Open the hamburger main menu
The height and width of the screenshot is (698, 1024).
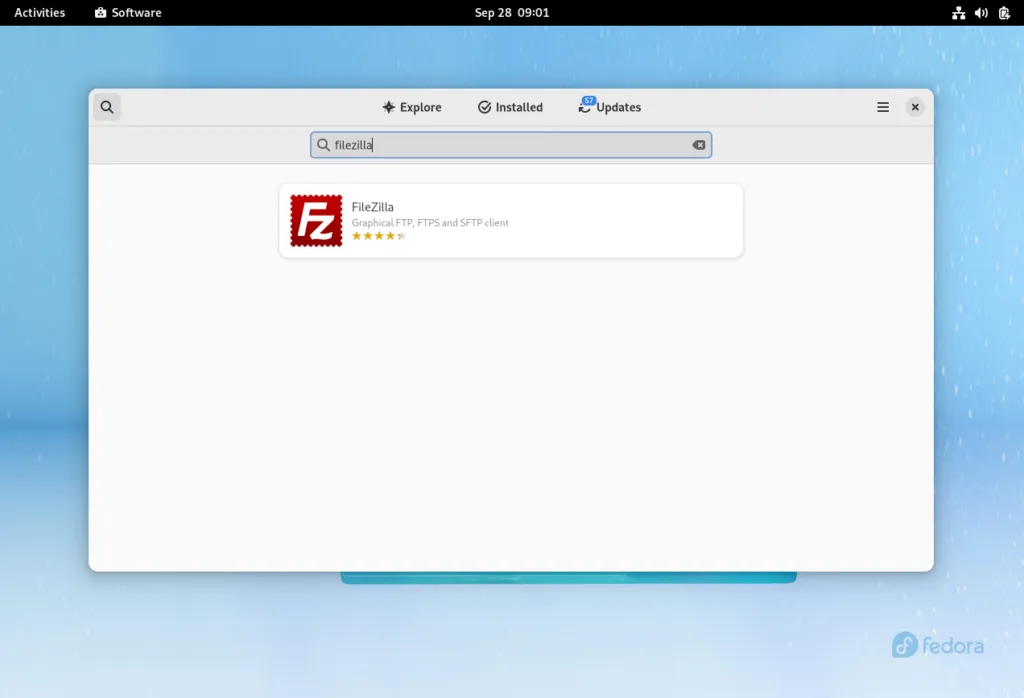point(882,107)
